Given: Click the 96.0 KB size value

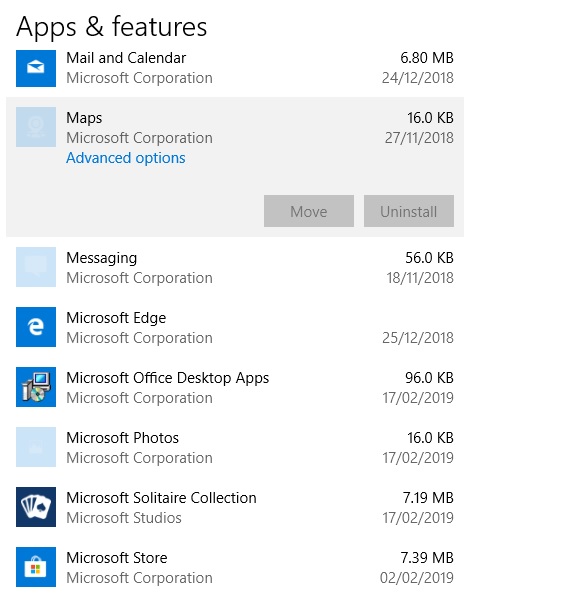Looking at the screenshot, I should (429, 378).
